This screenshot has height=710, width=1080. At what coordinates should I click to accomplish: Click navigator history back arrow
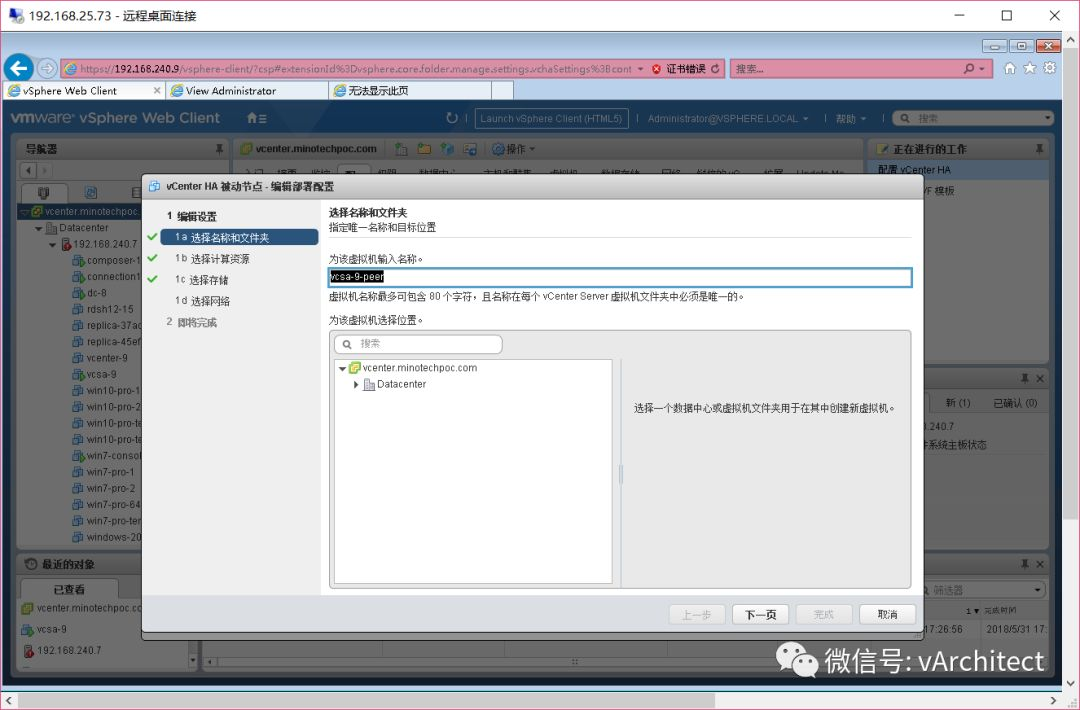28,170
